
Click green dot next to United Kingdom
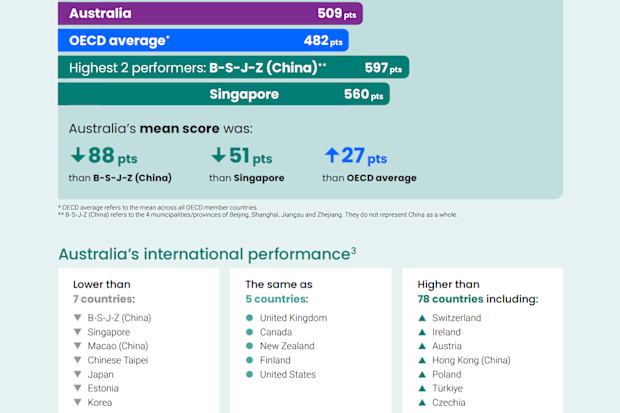point(250,318)
